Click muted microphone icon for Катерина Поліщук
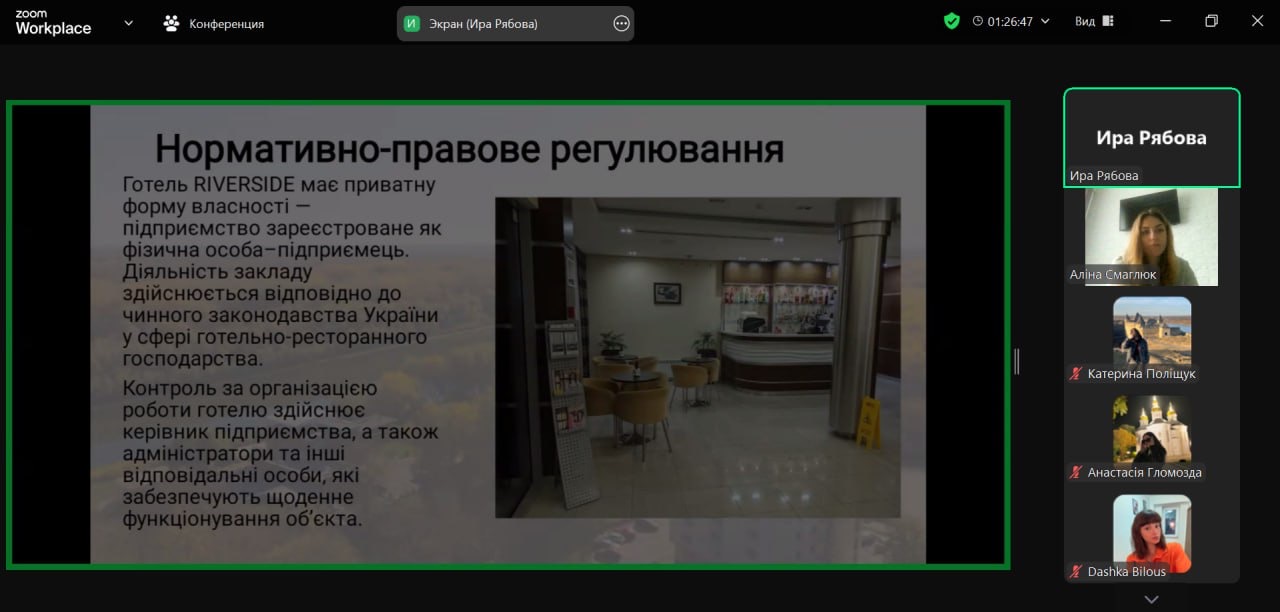1280x612 pixels. [x=1076, y=374]
